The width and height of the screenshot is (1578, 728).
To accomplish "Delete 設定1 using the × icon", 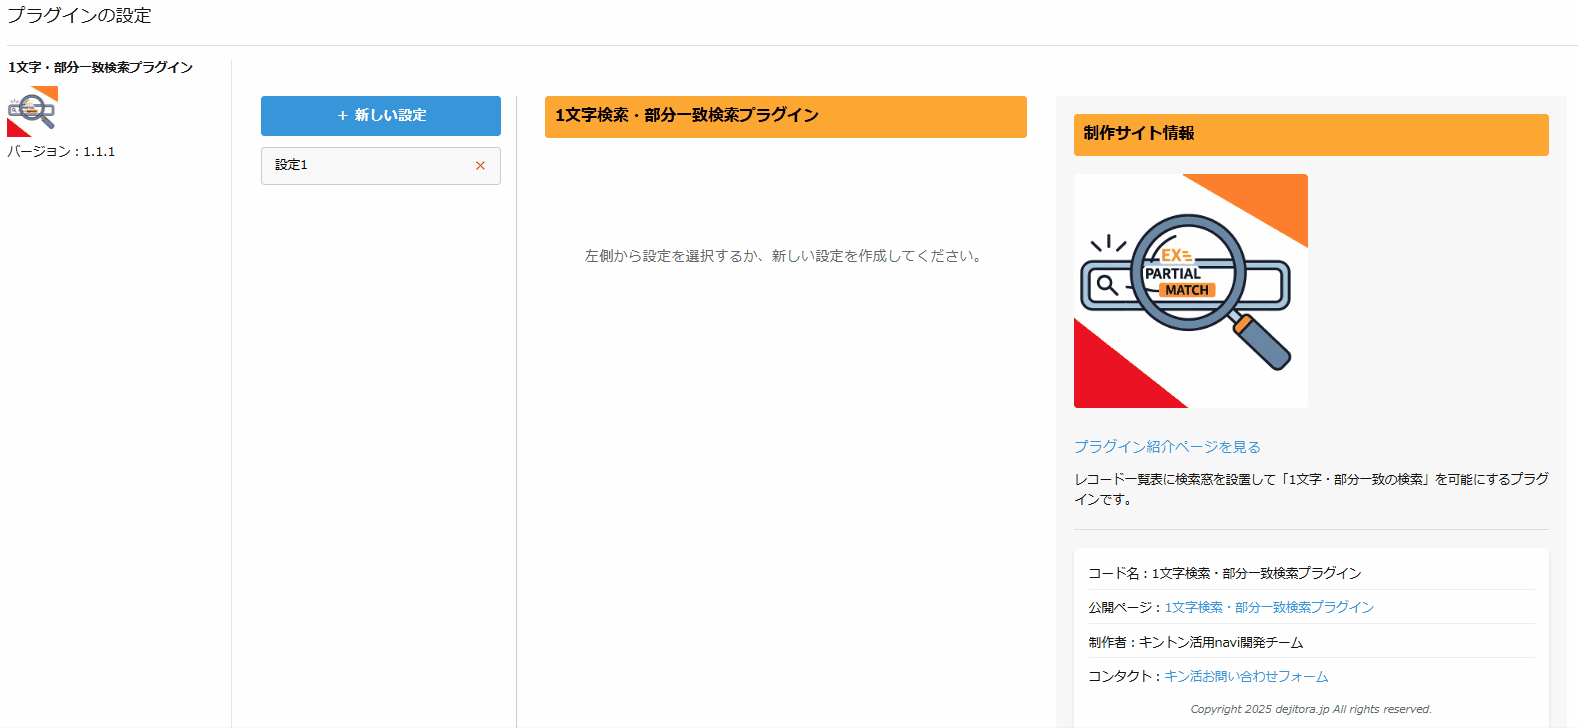I will click(x=480, y=166).
